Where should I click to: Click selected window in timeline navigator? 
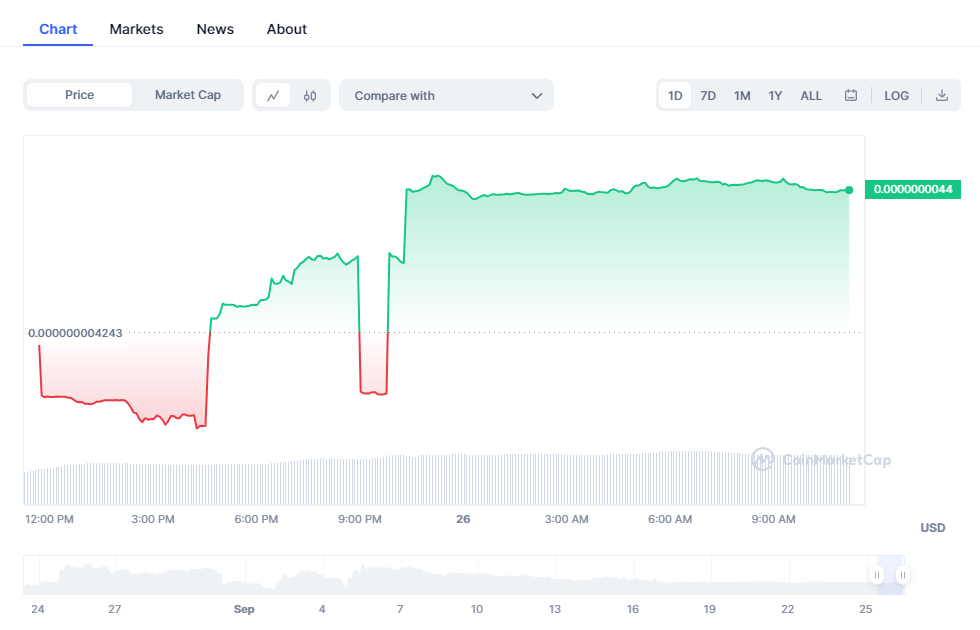pyautogui.click(x=890, y=575)
